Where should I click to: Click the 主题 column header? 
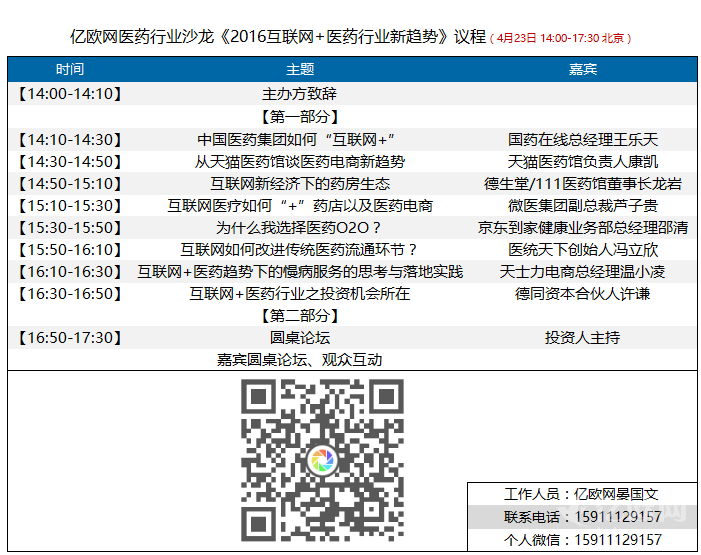point(300,69)
